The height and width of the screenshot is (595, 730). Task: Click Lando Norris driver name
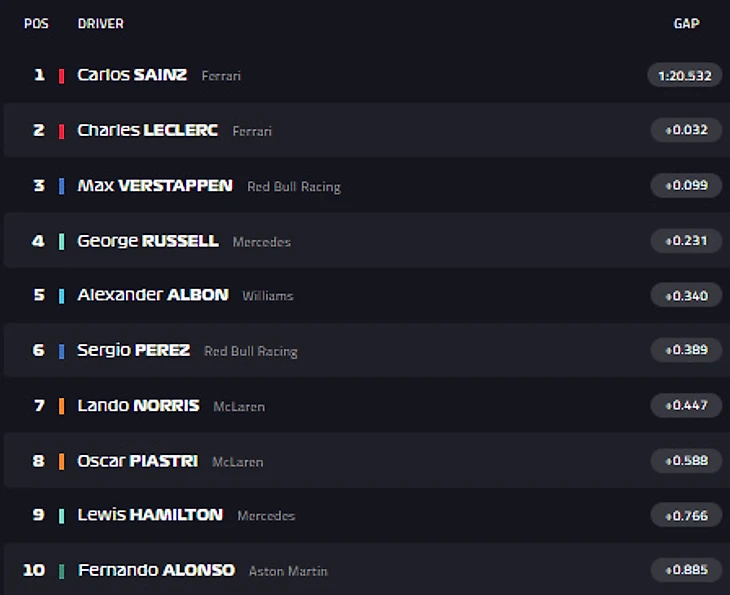click(138, 405)
